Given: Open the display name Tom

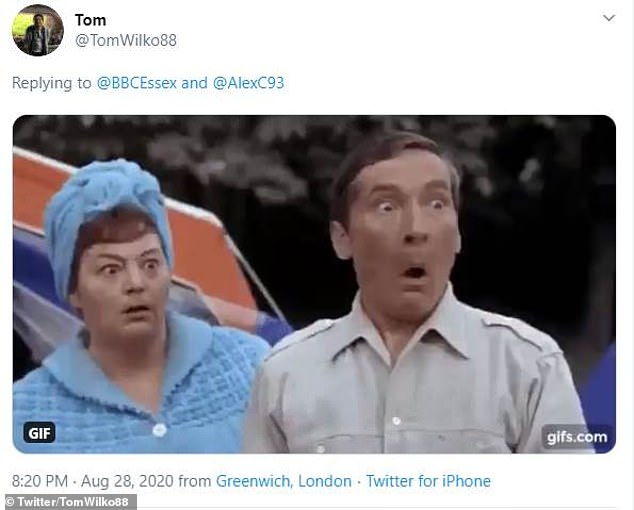Looking at the screenshot, I should (x=91, y=20).
